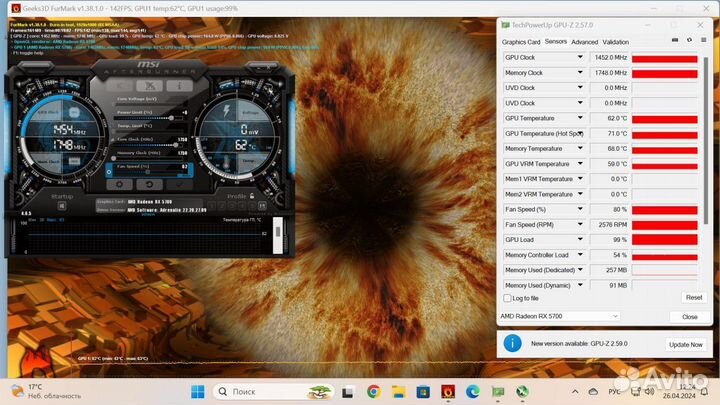Expand the GPU Temperature sensor dropdown arrow
Viewport: 720px width, 405px height.
tap(580, 118)
